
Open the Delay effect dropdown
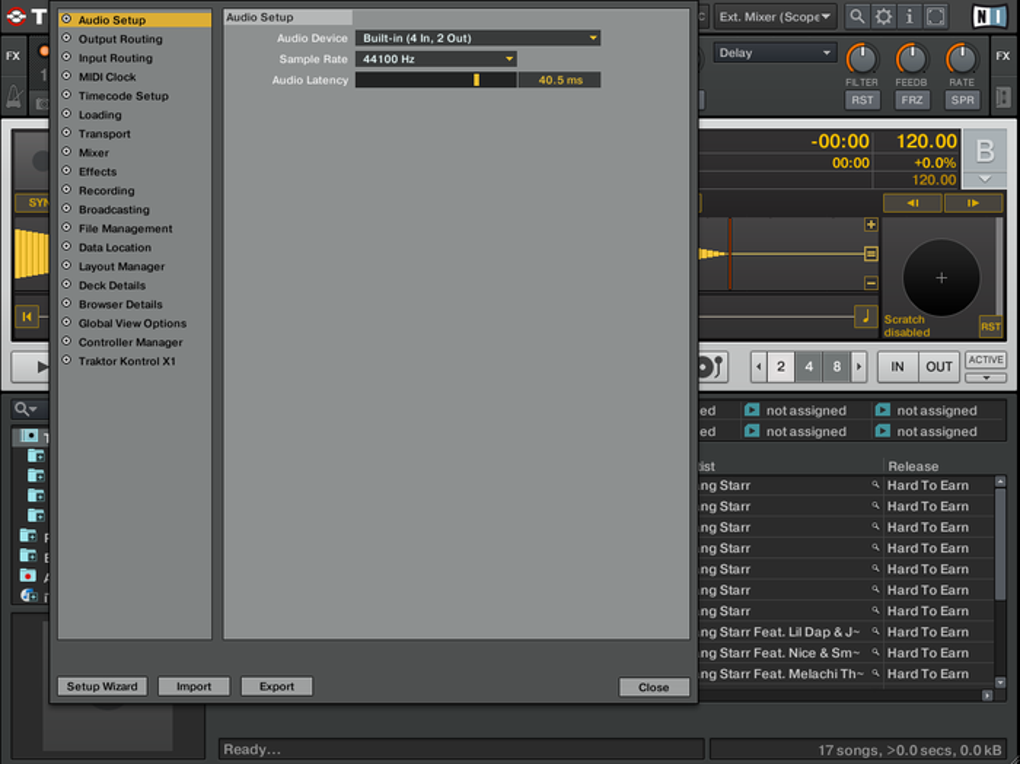coord(775,53)
